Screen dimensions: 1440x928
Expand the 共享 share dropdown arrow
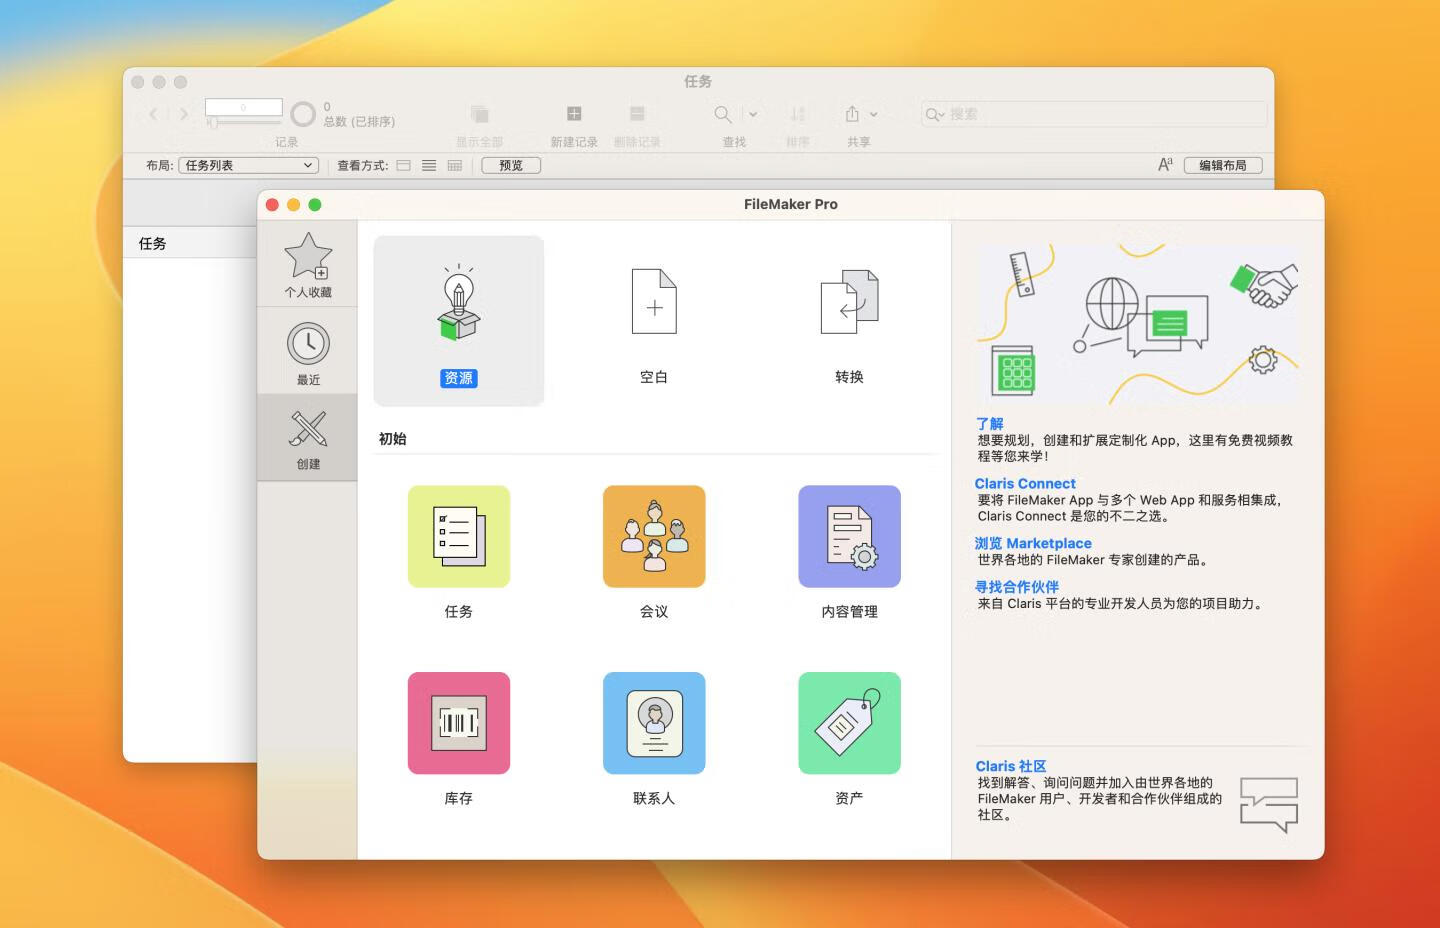(873, 114)
